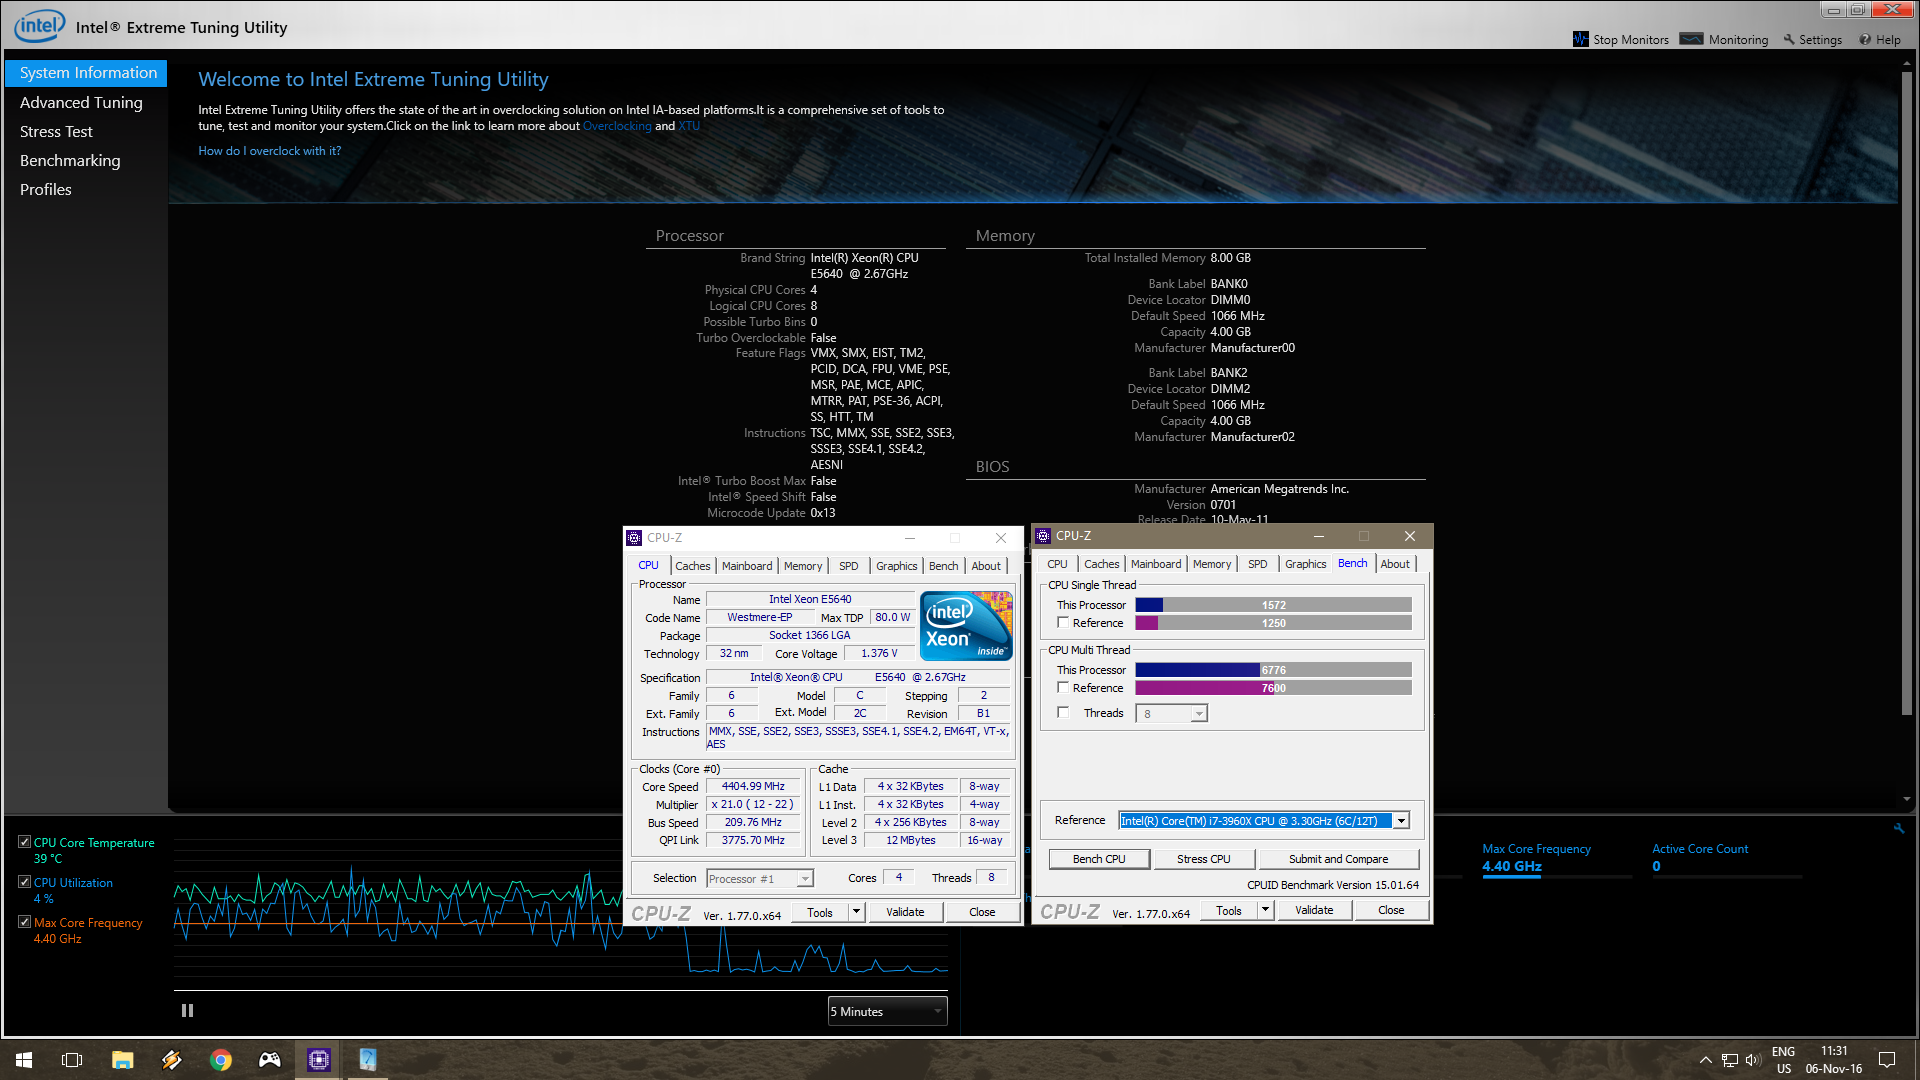This screenshot has width=1920, height=1080.
Task: Open network tray icon
Action: pos(1730,1060)
